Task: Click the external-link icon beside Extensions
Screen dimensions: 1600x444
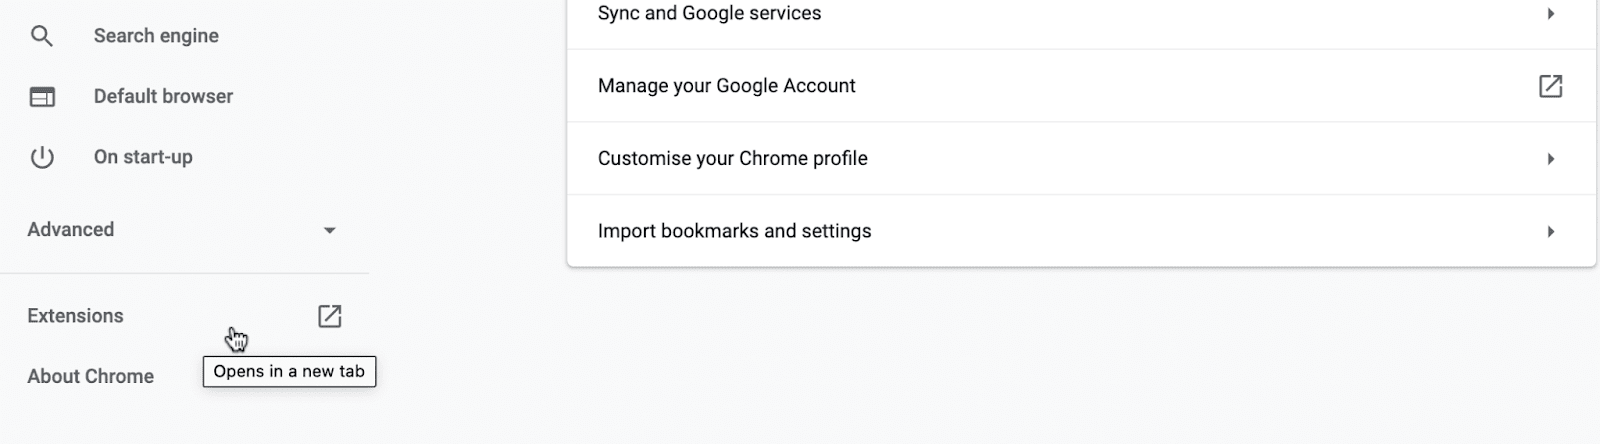Action: (x=329, y=316)
